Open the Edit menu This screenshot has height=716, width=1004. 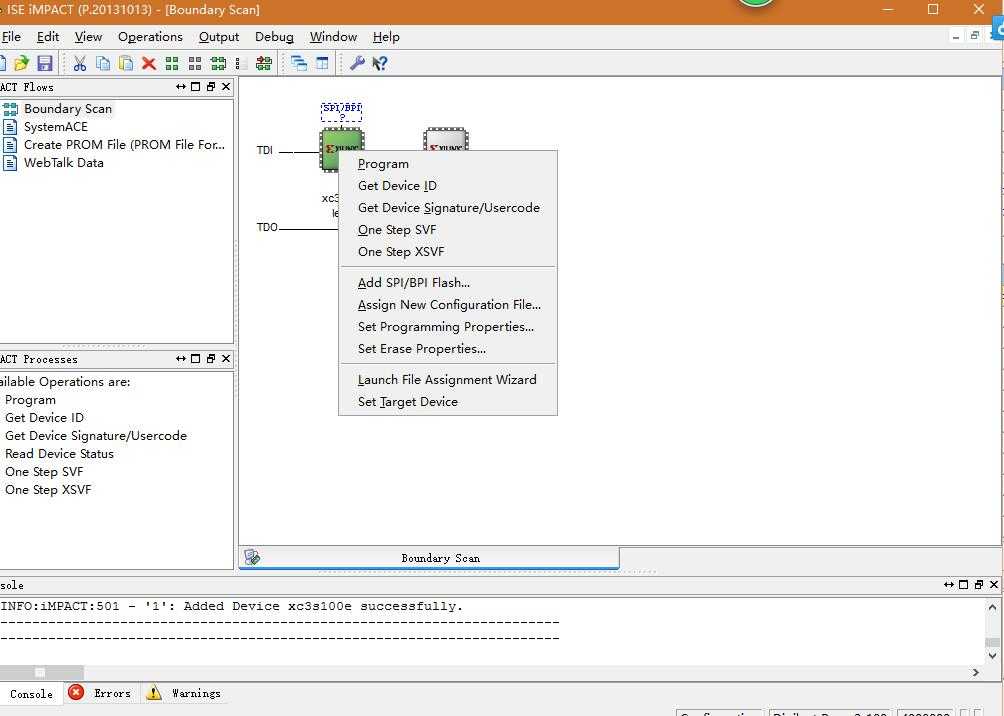point(48,37)
